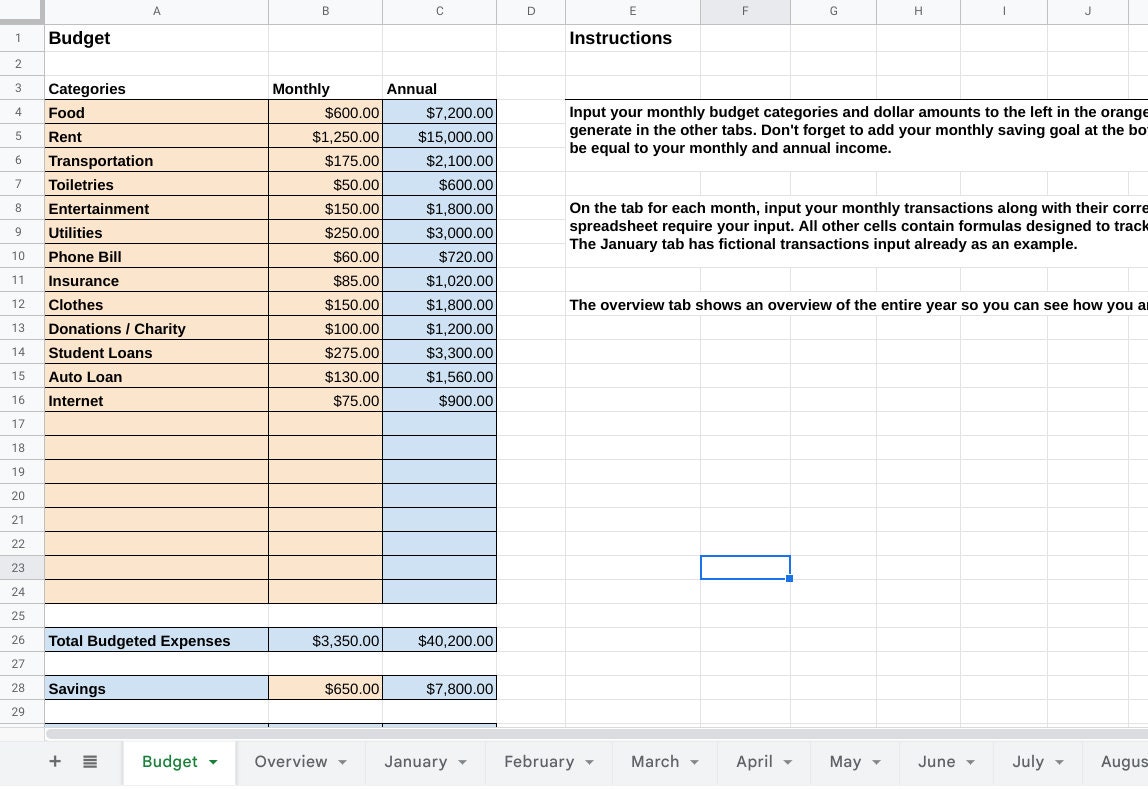Viewport: 1148px width, 789px height.
Task: Open the all-sheets list icon
Action: point(89,761)
